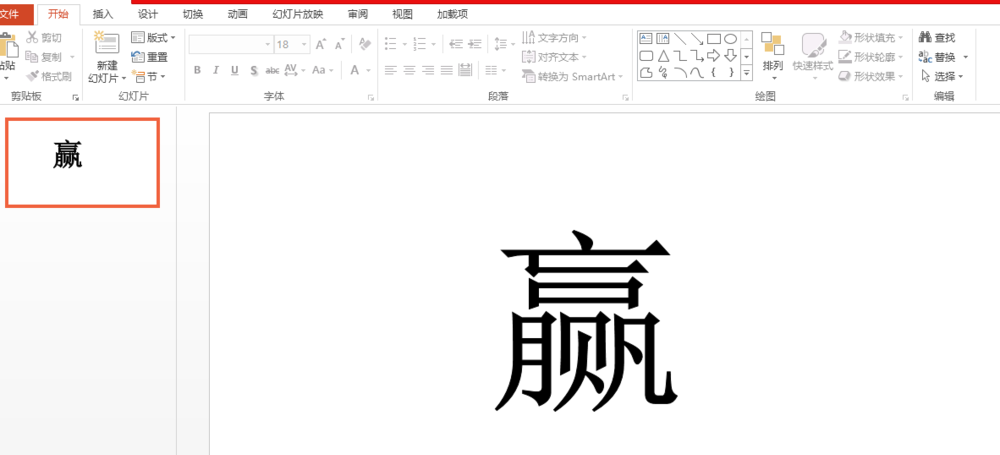This screenshot has width=1000, height=455.
Task: Choose the right block arrow shape
Action: coord(714,56)
